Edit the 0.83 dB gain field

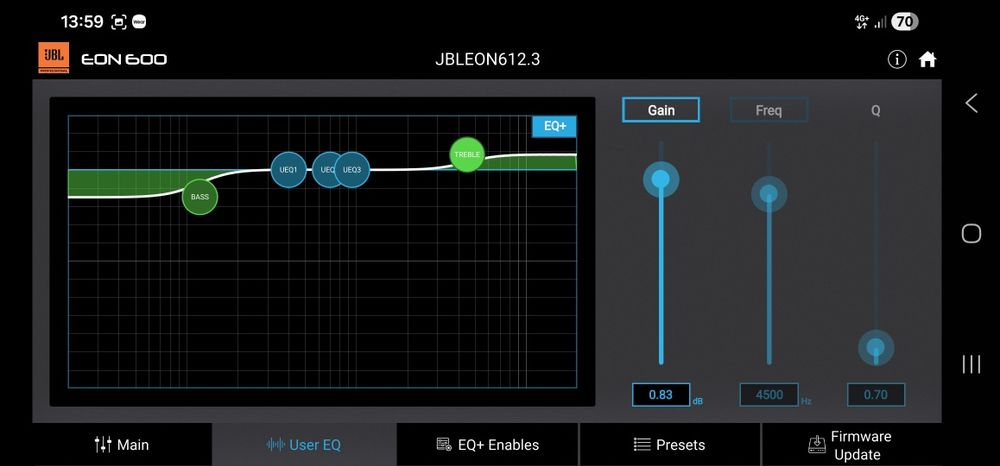661,395
